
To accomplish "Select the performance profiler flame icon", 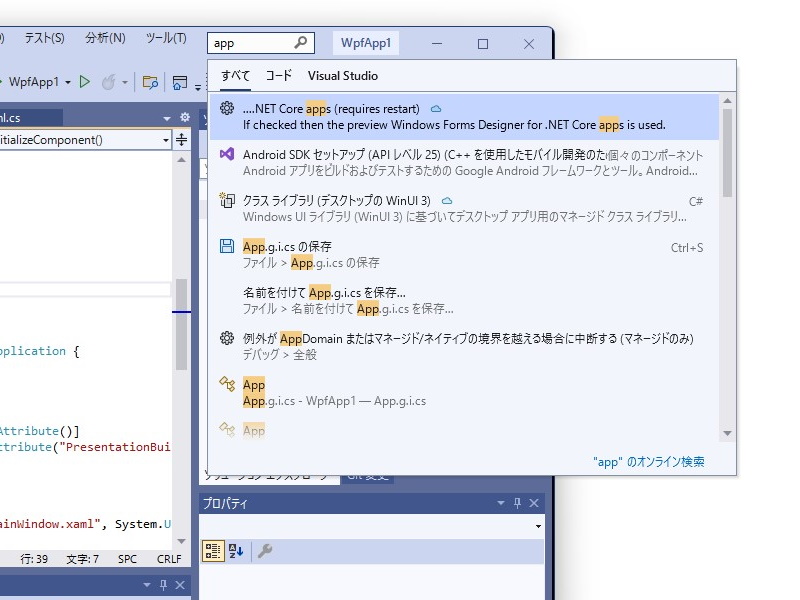I will [x=110, y=82].
